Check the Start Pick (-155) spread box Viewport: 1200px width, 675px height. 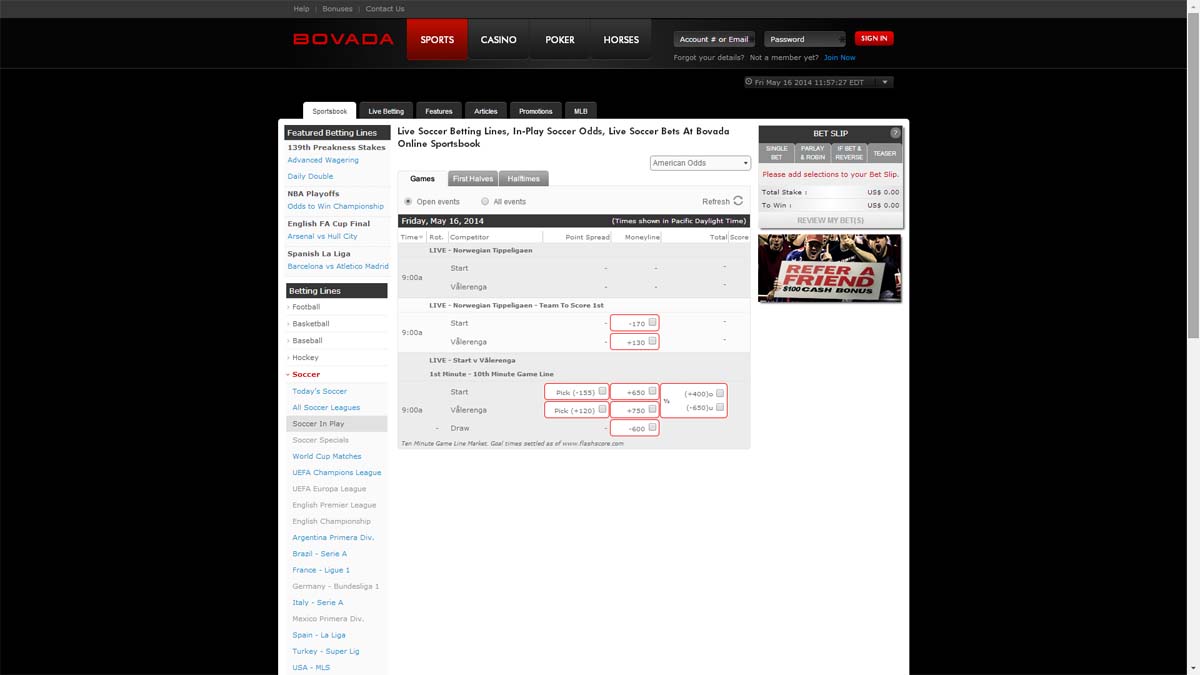pyautogui.click(x=602, y=391)
